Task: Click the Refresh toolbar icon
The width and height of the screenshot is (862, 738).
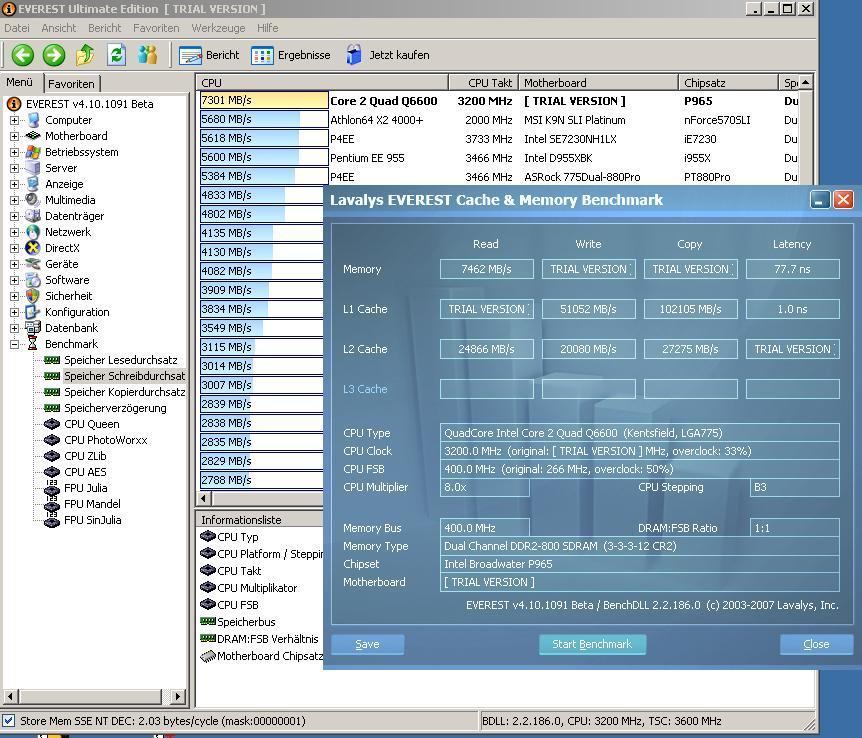Action: point(116,55)
